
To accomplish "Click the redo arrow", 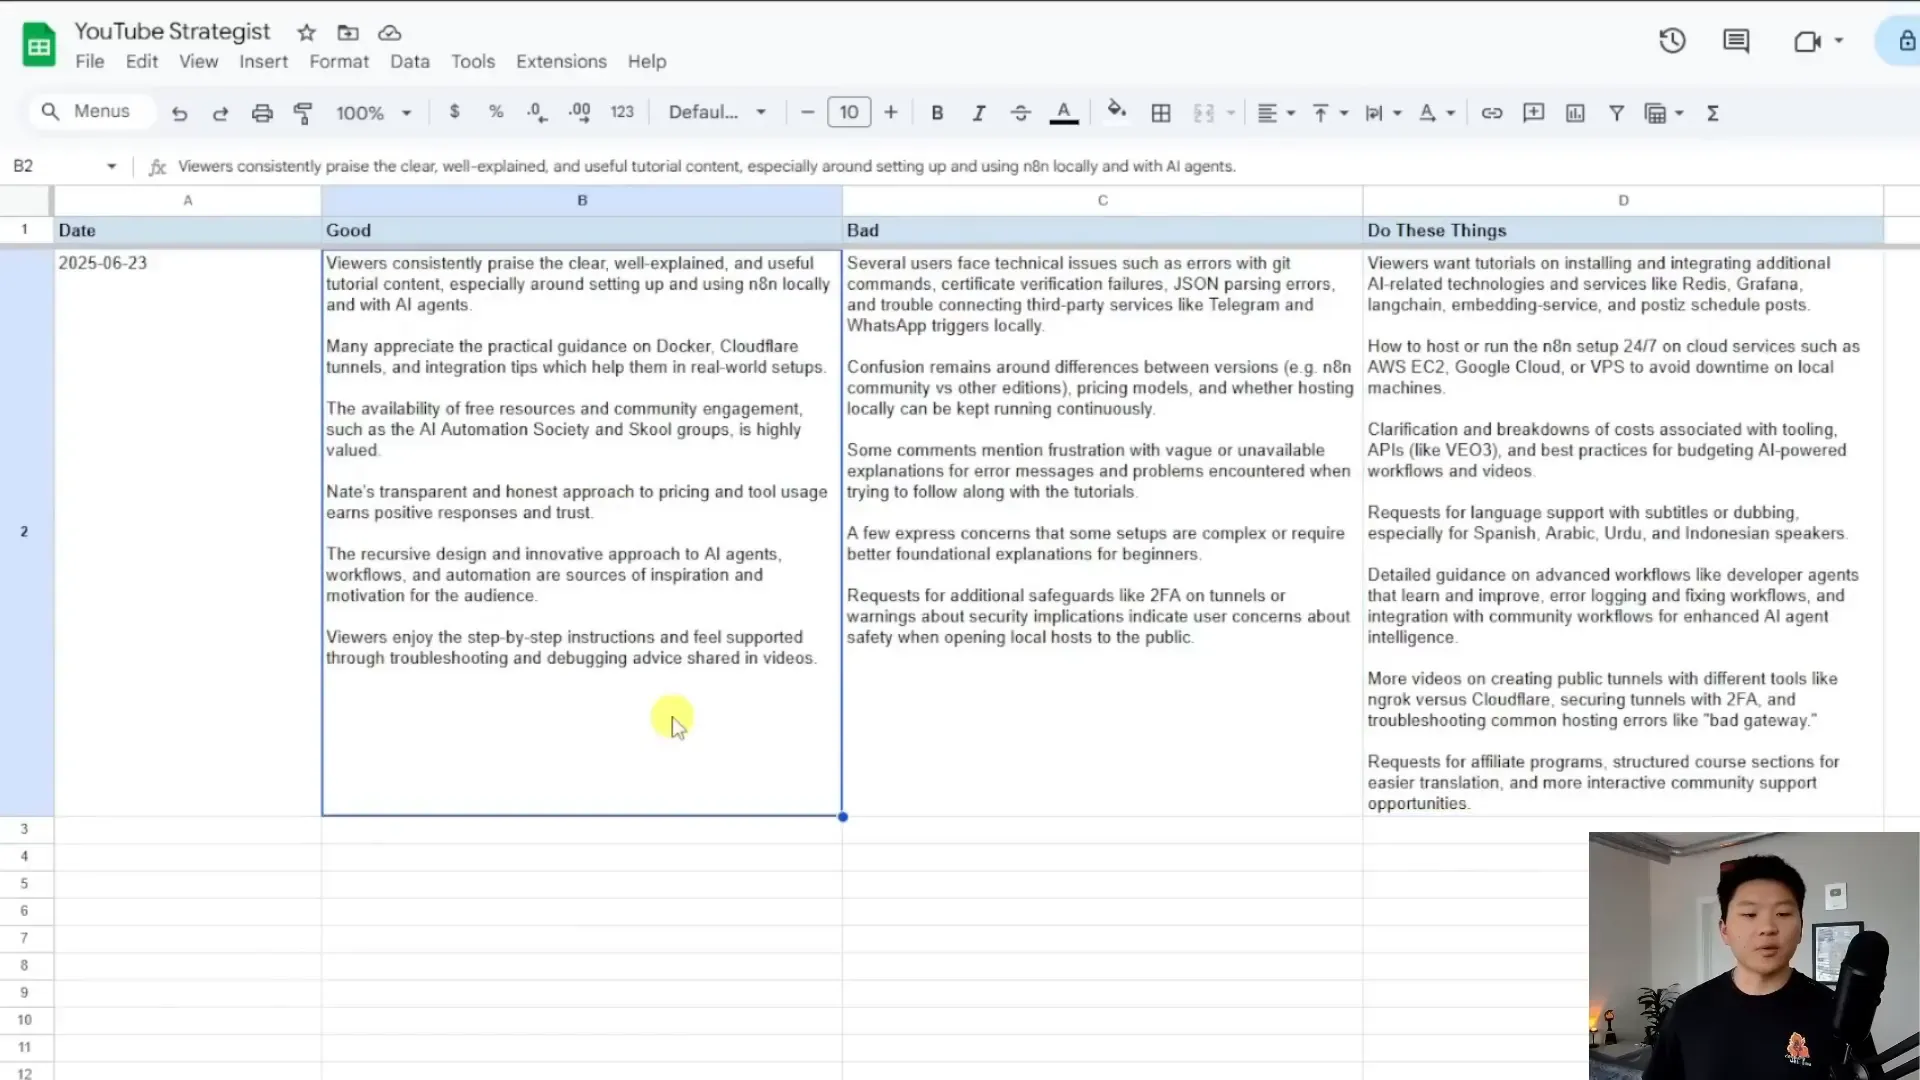I will [220, 113].
